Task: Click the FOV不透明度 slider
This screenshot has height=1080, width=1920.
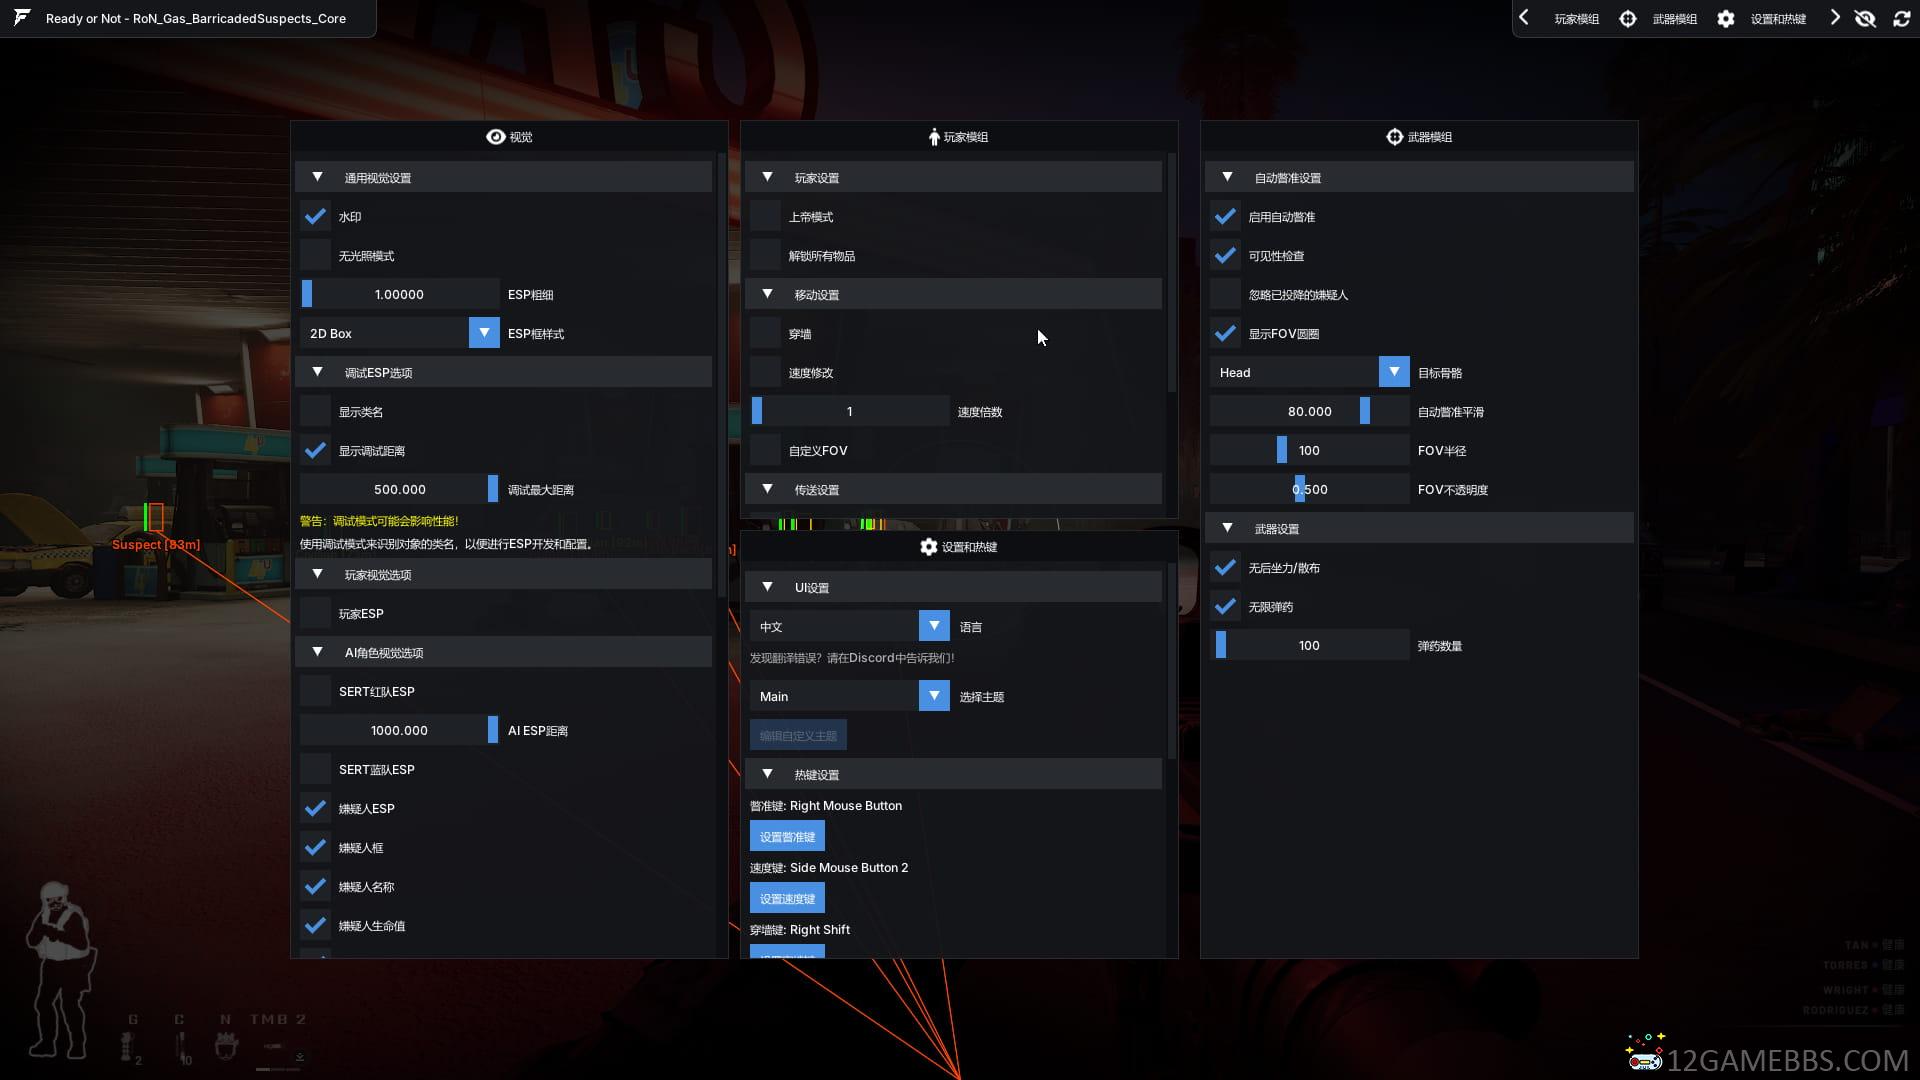Action: coord(1310,489)
